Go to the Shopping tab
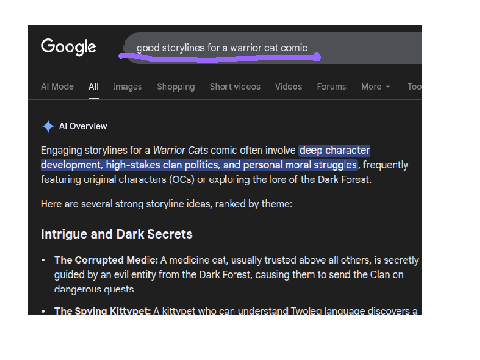 click(x=176, y=87)
